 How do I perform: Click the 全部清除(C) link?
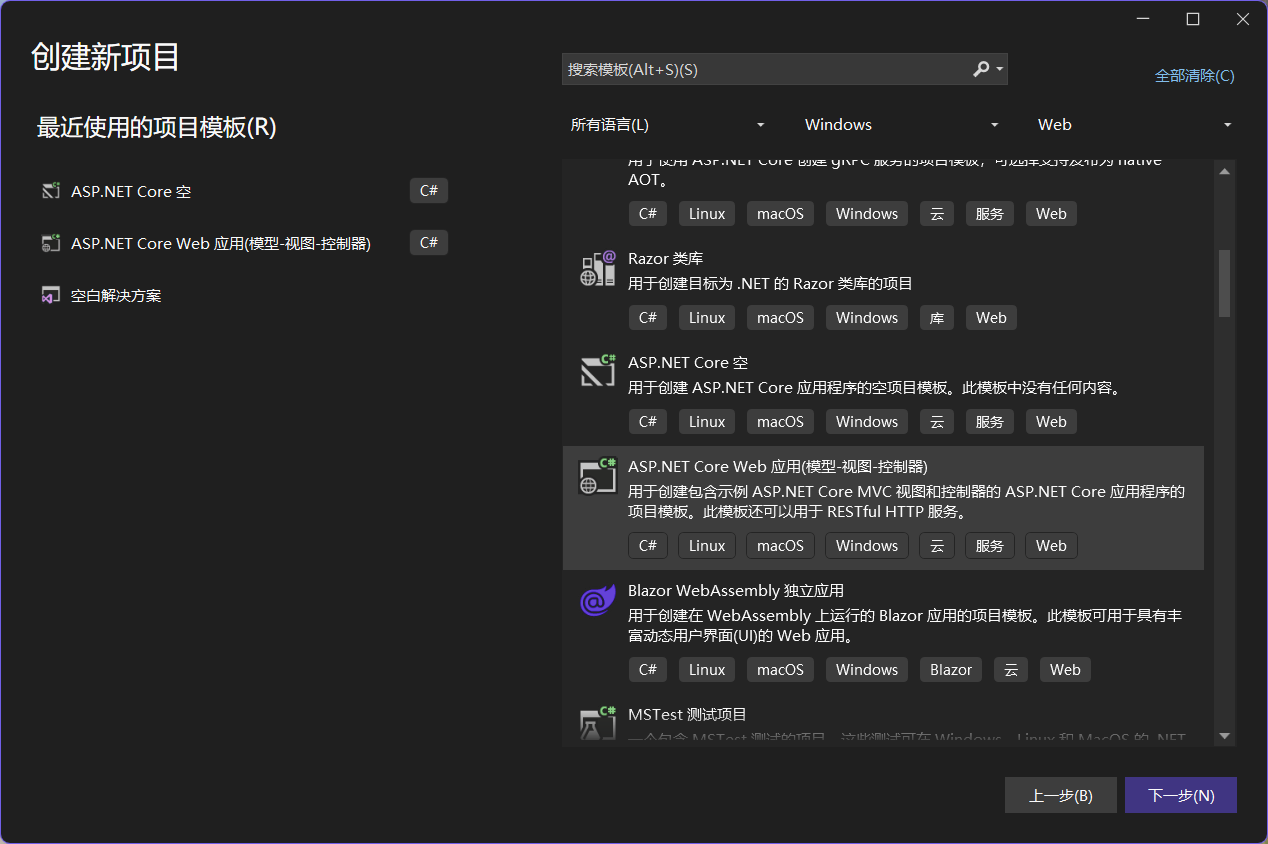tap(1195, 76)
